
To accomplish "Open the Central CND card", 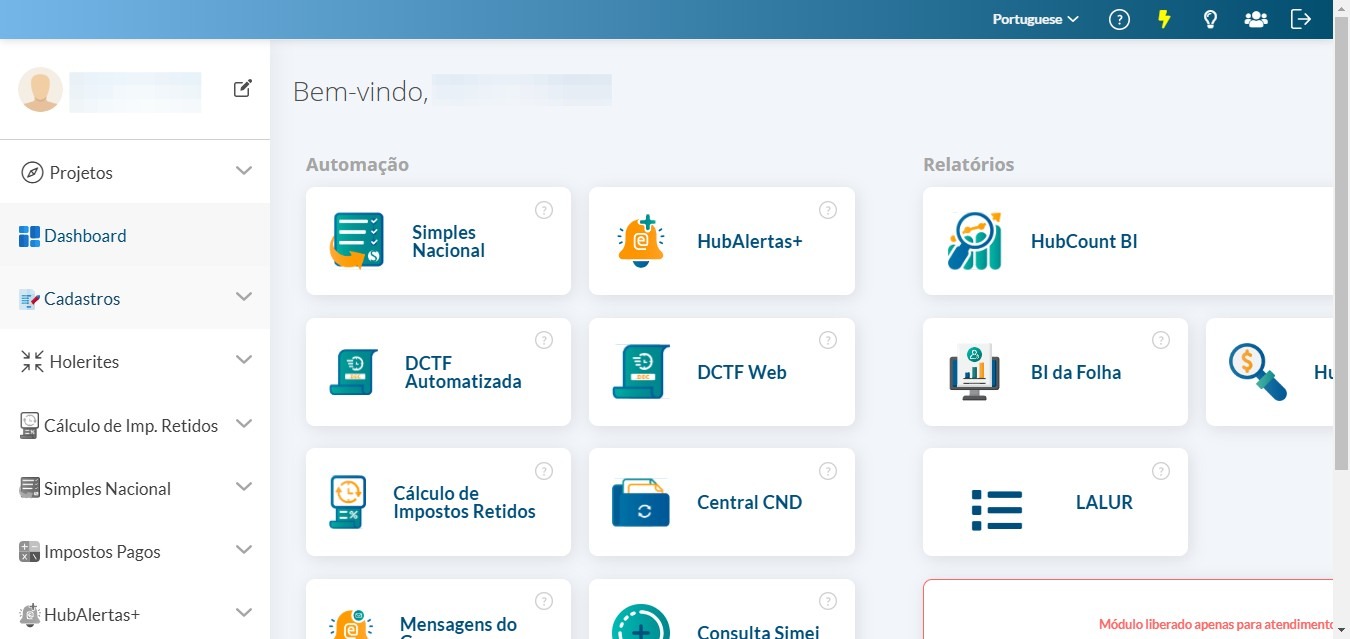I will [722, 502].
